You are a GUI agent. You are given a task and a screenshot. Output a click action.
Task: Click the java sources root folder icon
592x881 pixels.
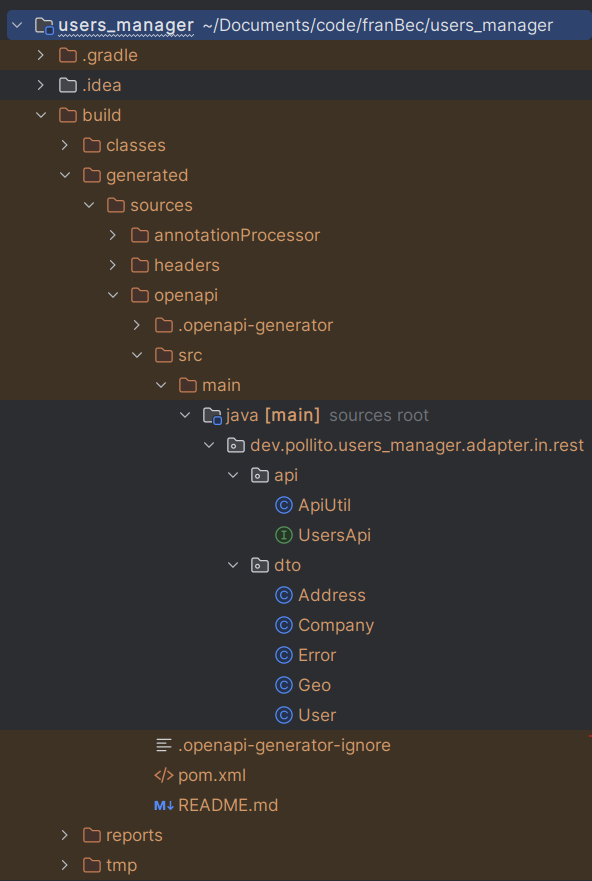(212, 416)
